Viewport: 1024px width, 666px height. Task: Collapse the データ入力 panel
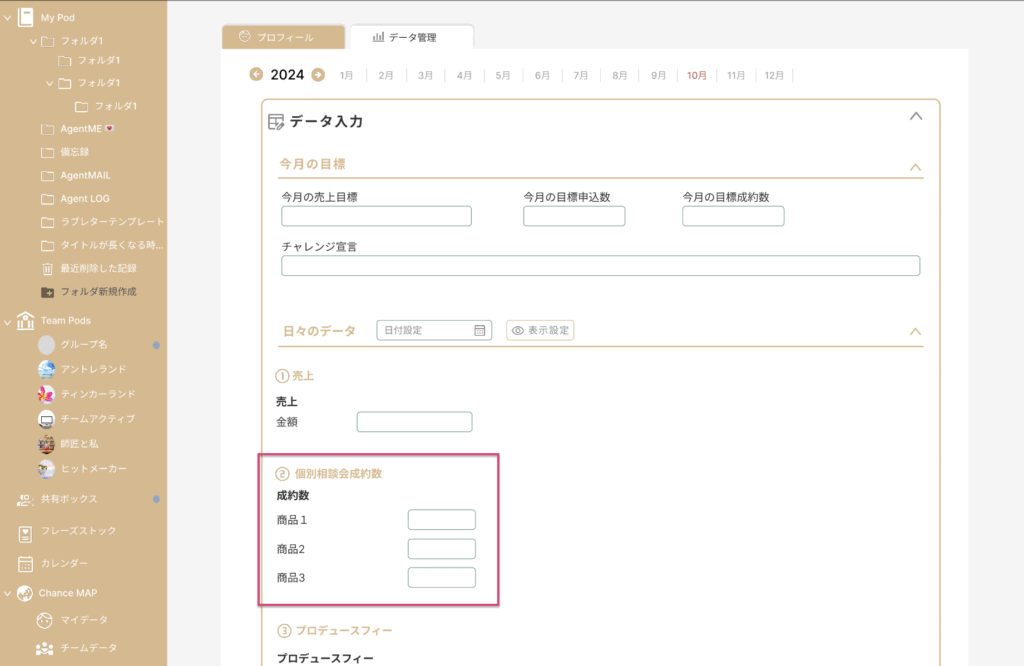914,116
